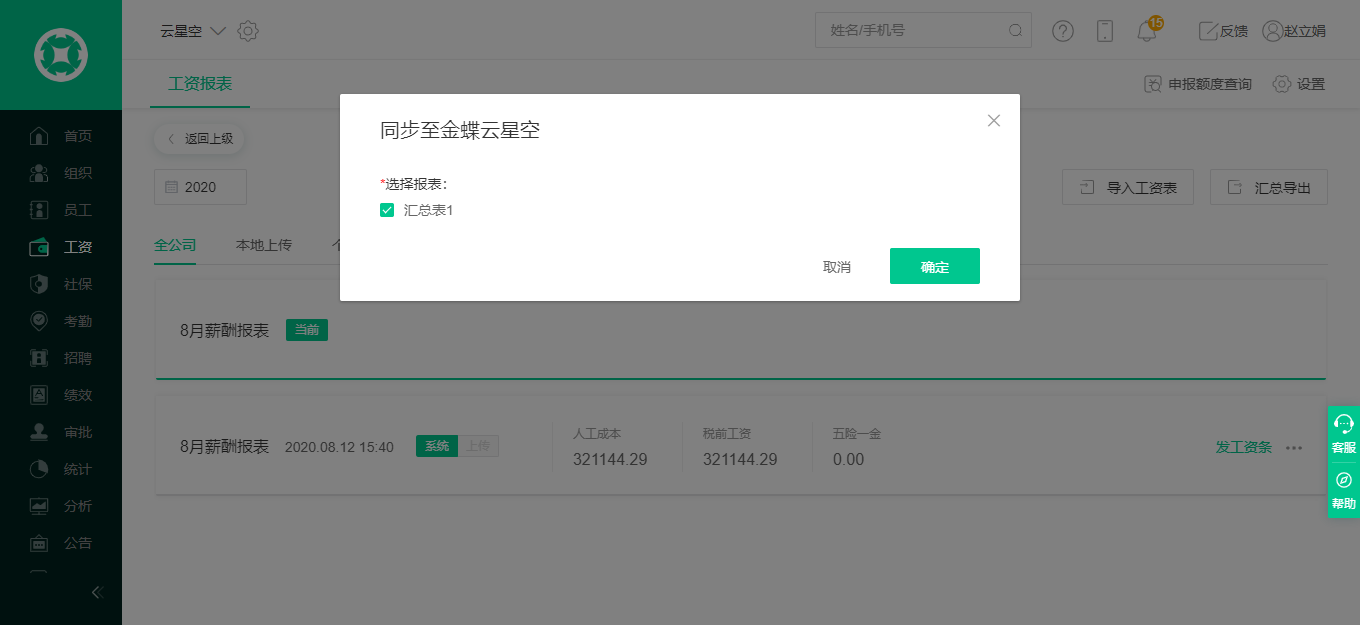Open the 赵立娟 user account menu
Image resolution: width=1360 pixels, height=625 pixels.
pyautogui.click(x=1294, y=31)
